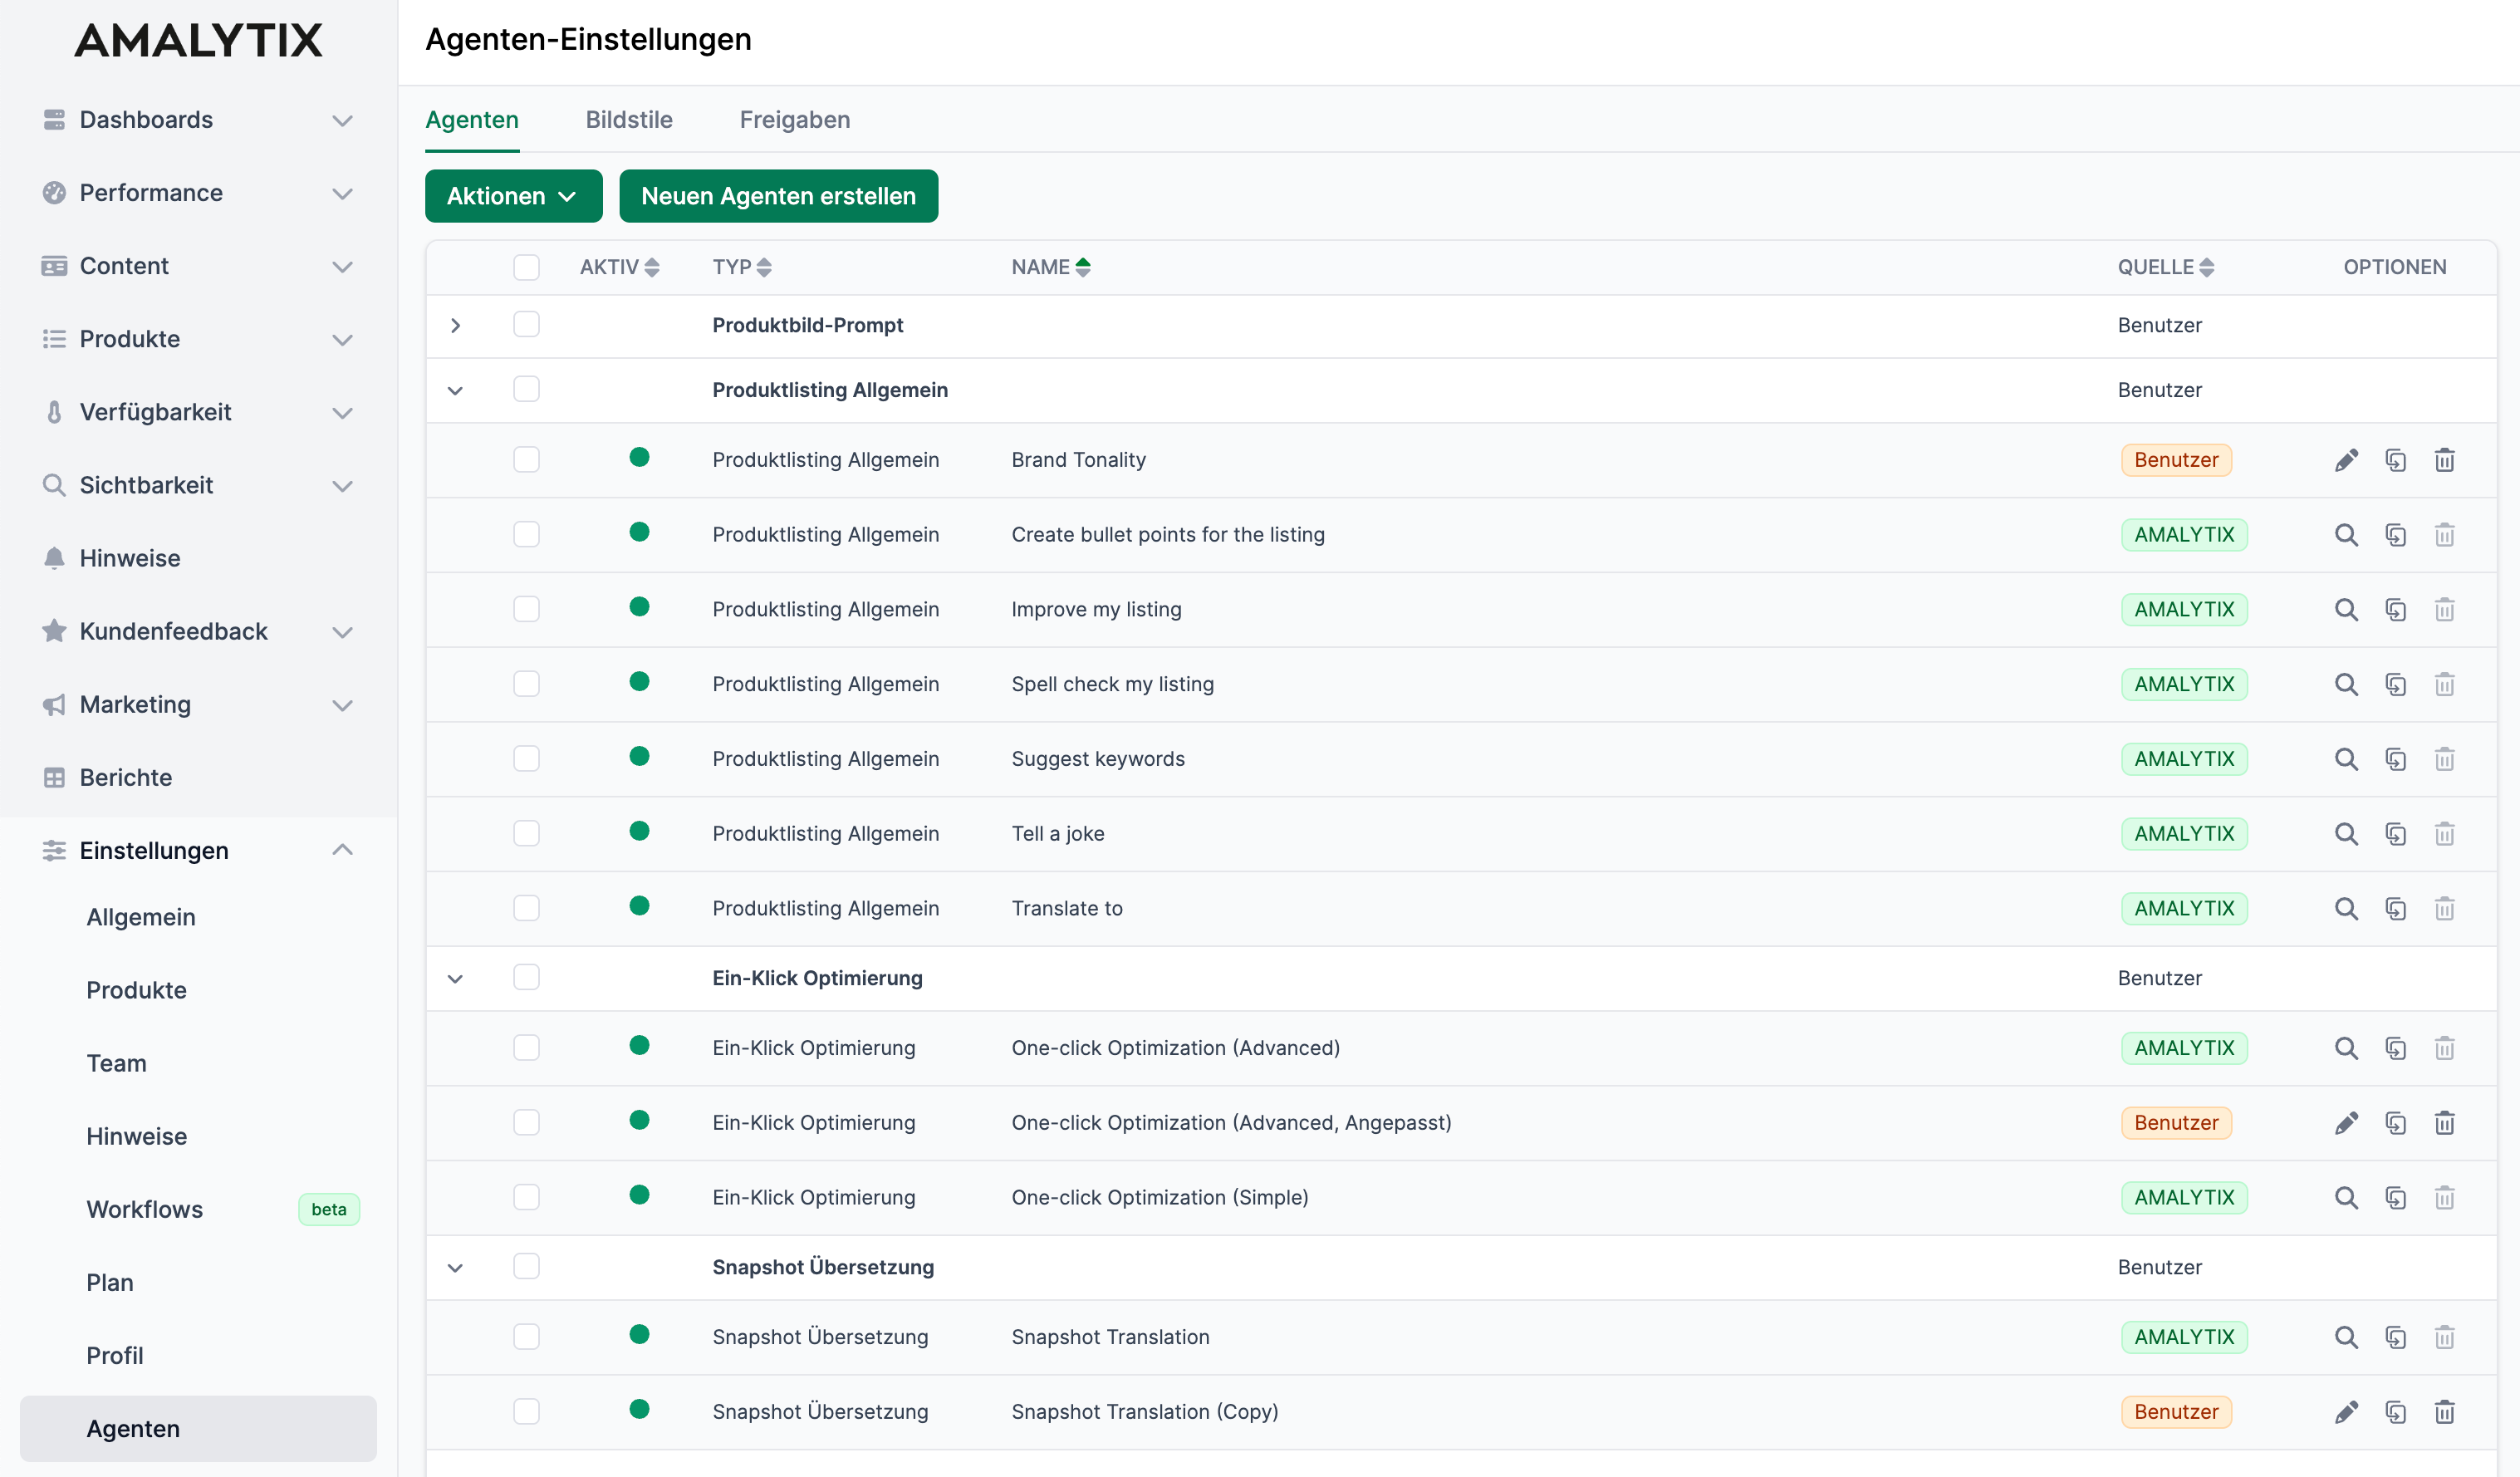The image size is (2520, 1477).
Task: Sort the table by the NAME column
Action: click(x=1050, y=266)
